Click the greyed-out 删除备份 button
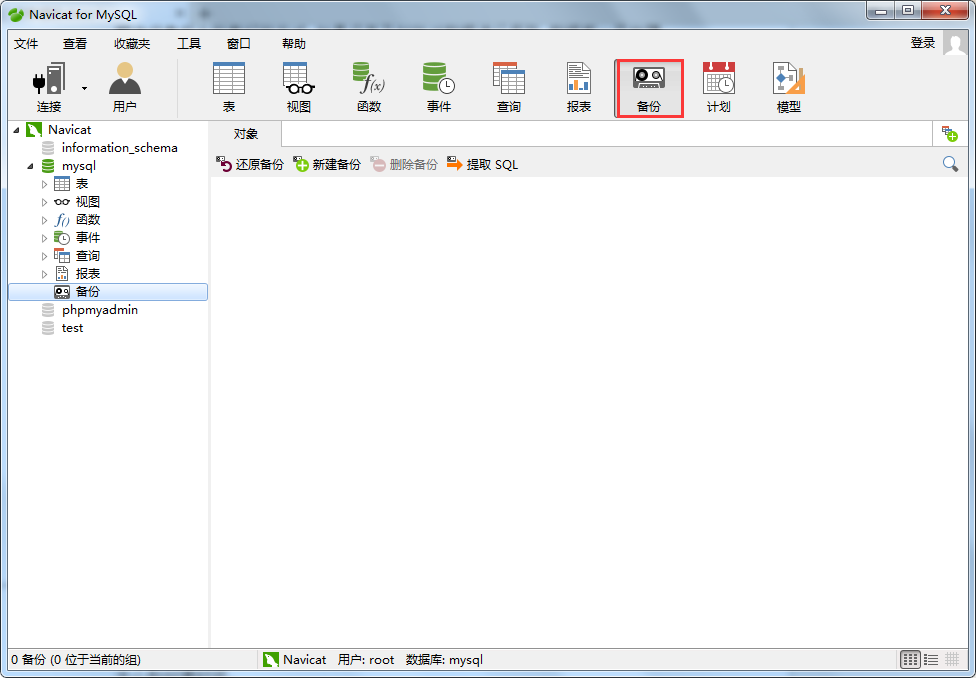The image size is (976, 678). [405, 164]
